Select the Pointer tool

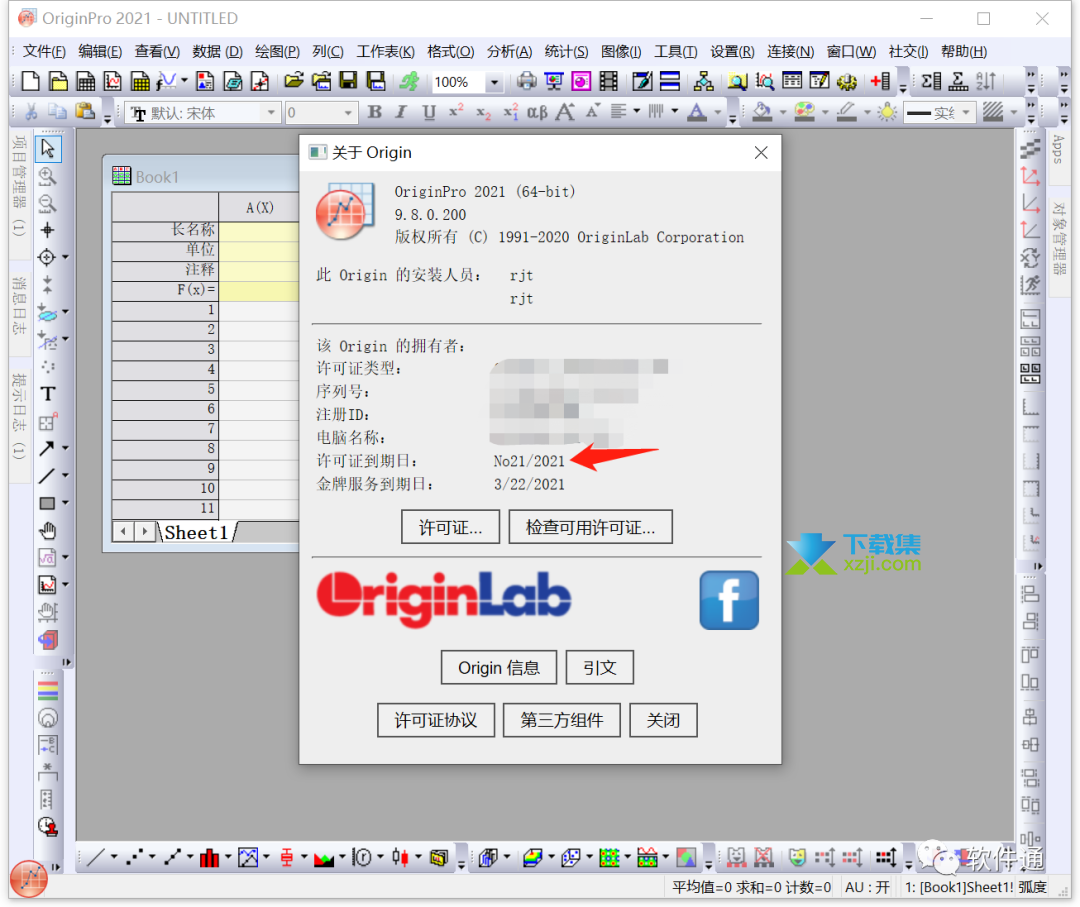tap(48, 149)
